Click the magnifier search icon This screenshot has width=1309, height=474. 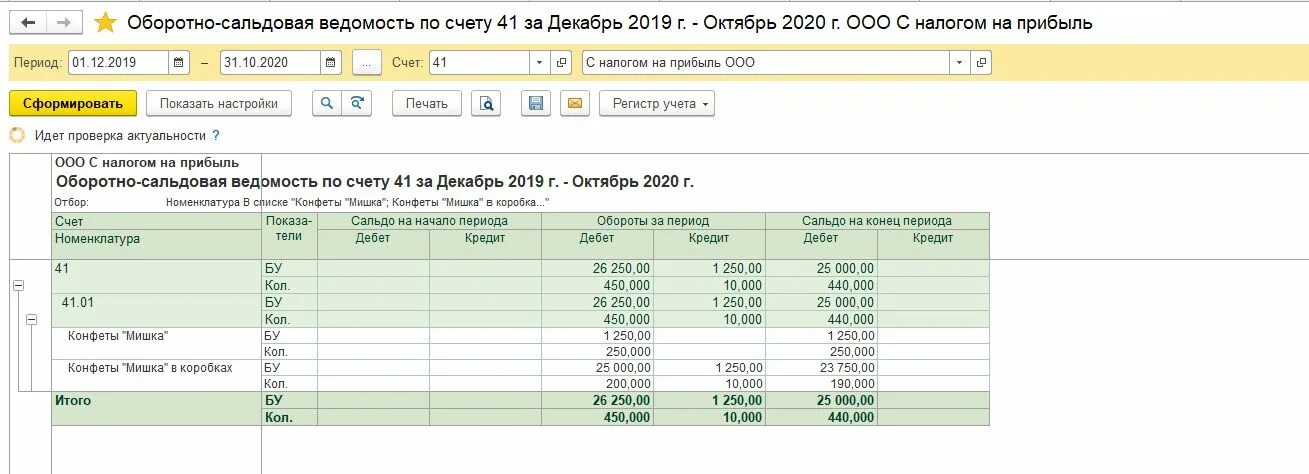coord(327,103)
